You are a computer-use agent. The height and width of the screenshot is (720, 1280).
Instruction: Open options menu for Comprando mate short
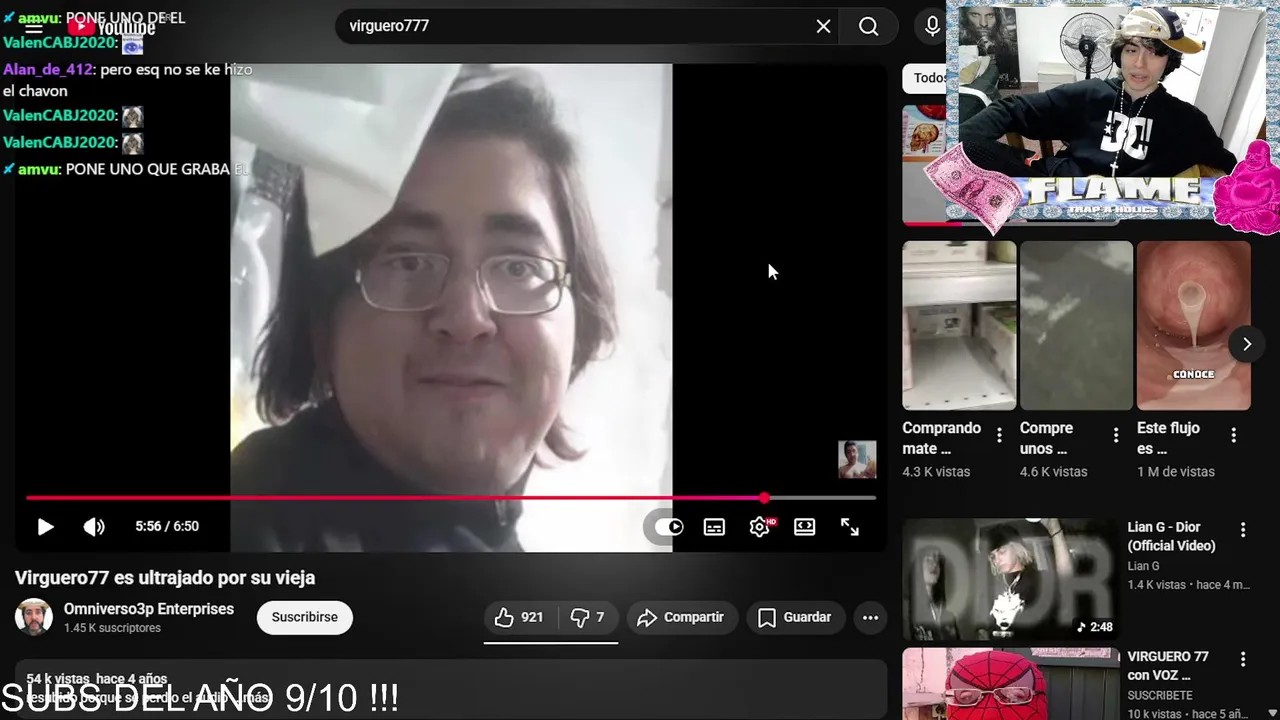(x=999, y=435)
